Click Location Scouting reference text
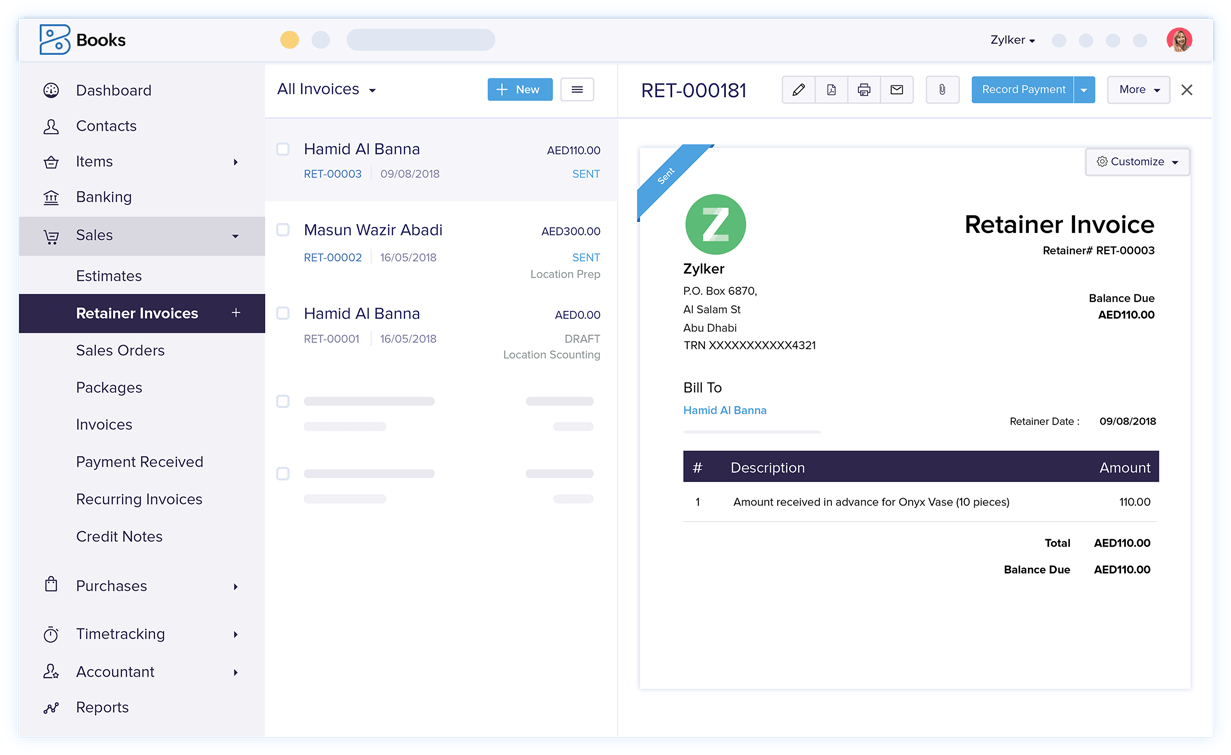 [552, 355]
